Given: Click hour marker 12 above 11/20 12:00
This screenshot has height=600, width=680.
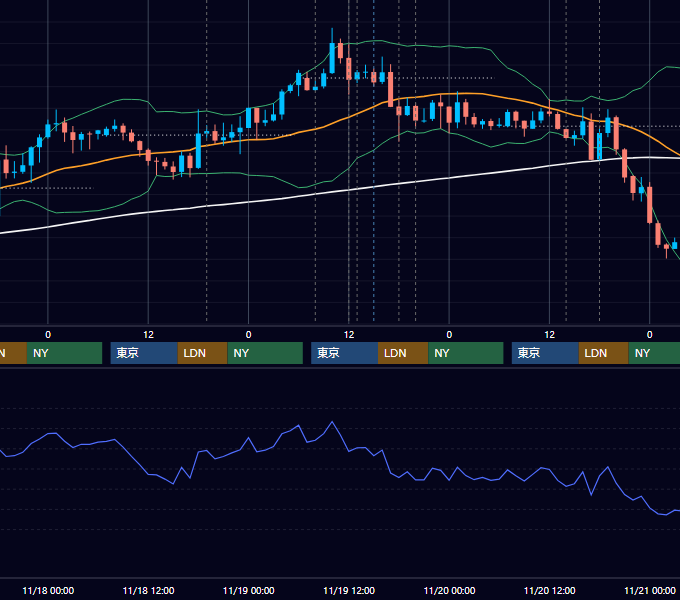Looking at the screenshot, I should (x=549, y=335).
